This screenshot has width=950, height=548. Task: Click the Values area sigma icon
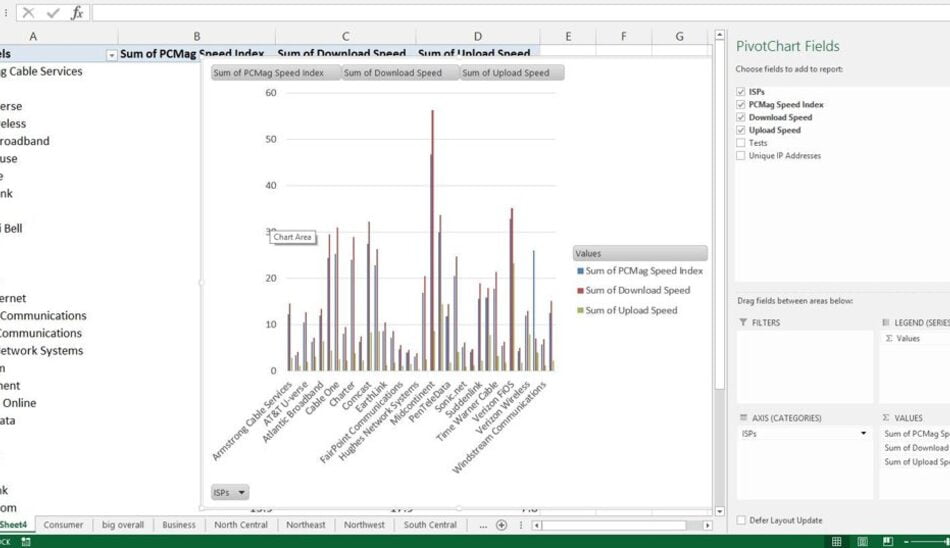(x=886, y=418)
